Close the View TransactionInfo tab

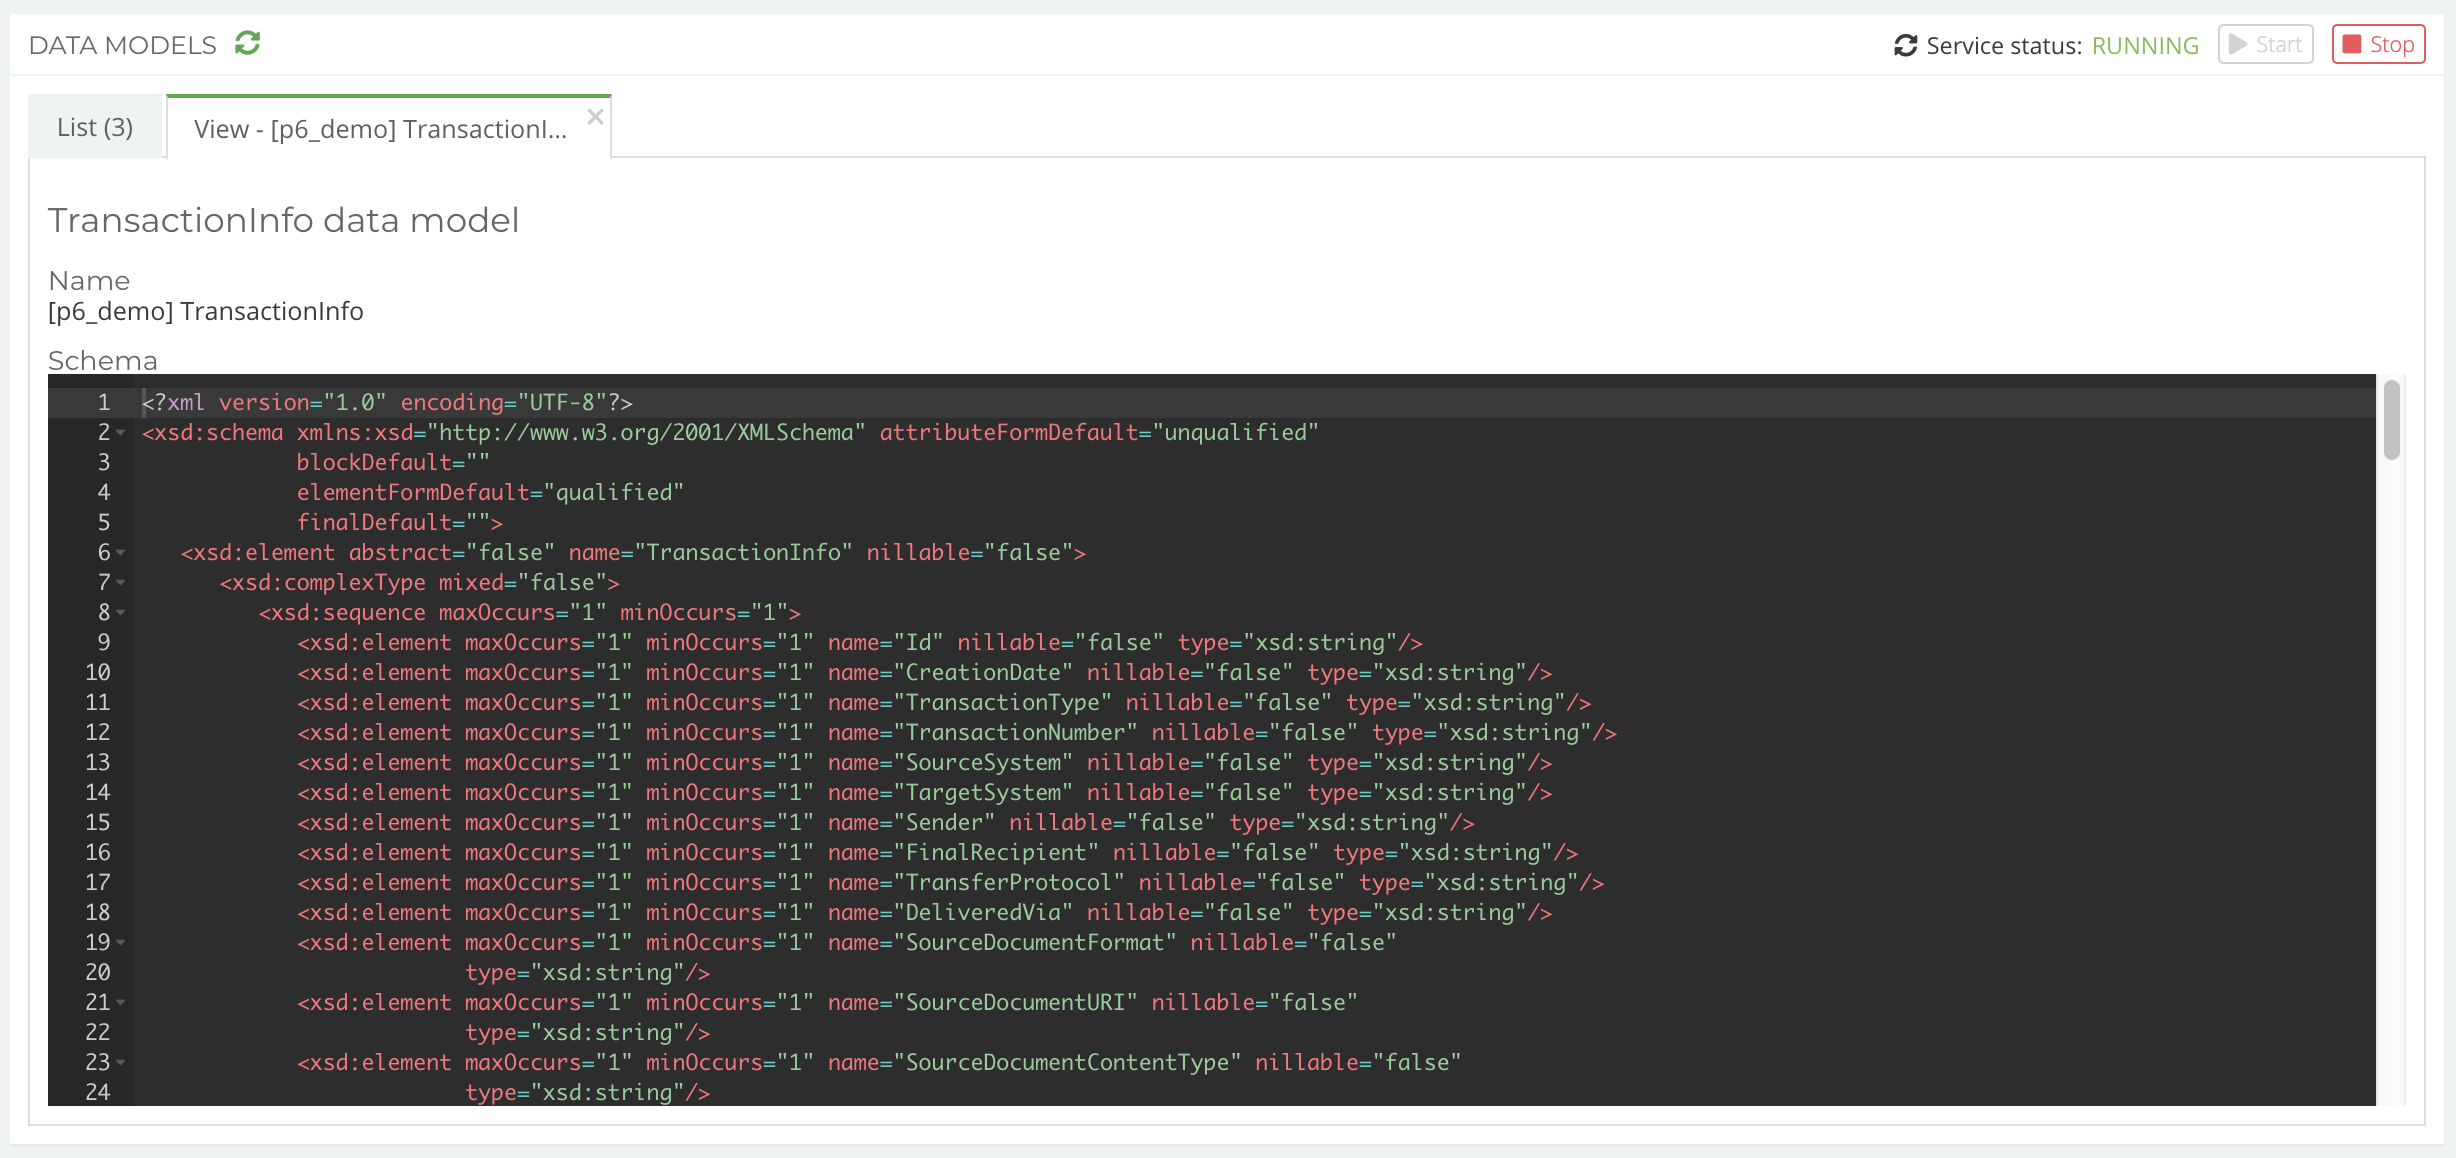[x=595, y=117]
